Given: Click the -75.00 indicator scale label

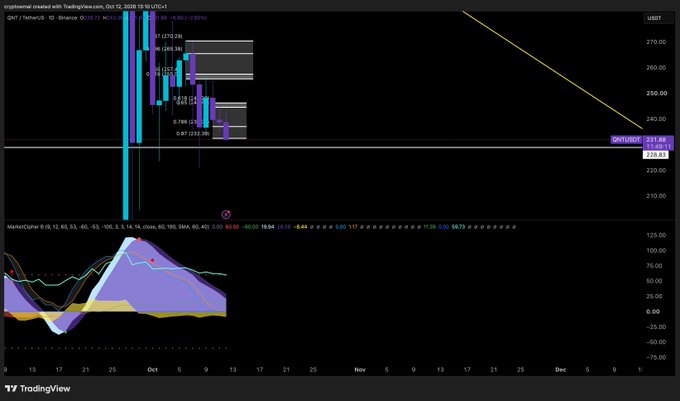Looking at the screenshot, I should 656,358.
